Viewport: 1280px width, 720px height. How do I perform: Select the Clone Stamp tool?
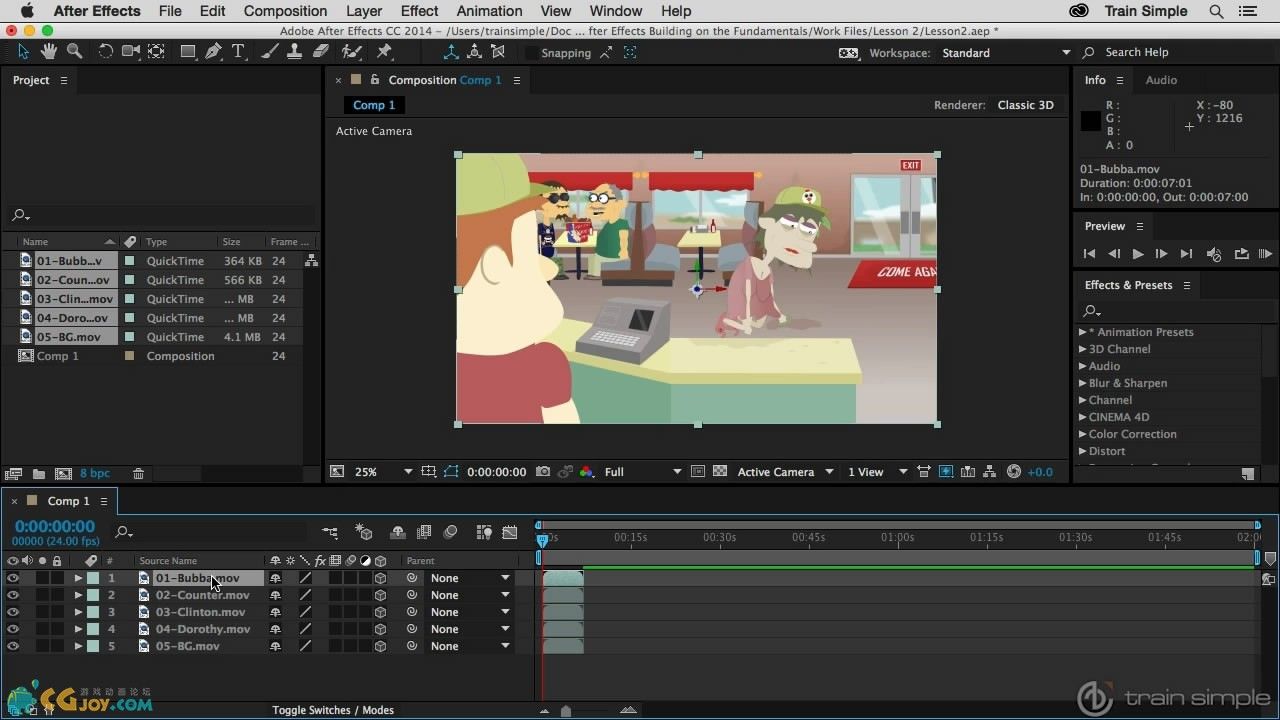click(x=296, y=52)
